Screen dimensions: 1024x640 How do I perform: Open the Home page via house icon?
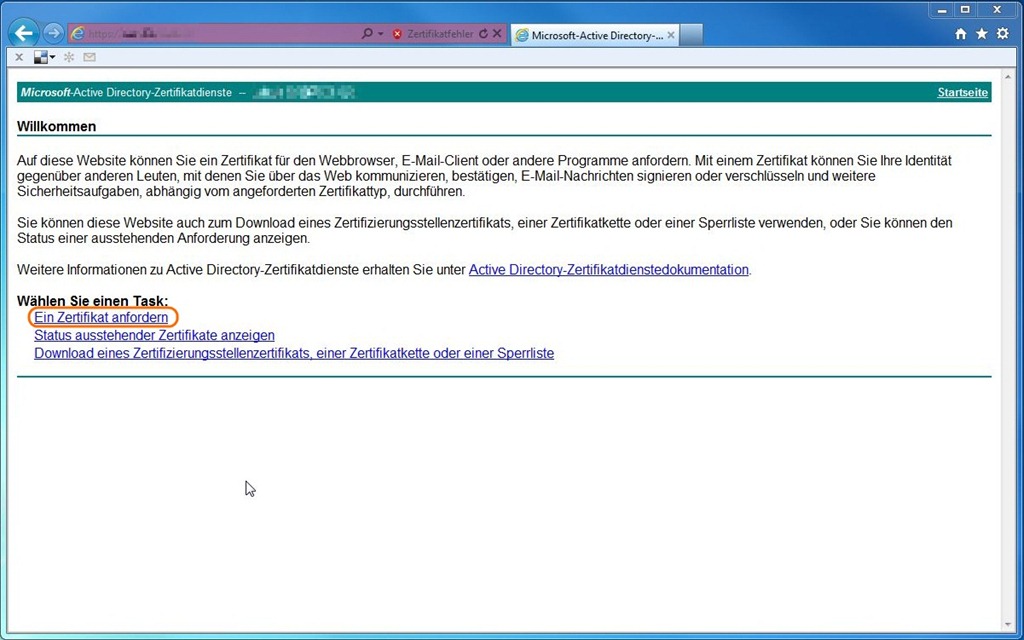pyautogui.click(x=961, y=34)
